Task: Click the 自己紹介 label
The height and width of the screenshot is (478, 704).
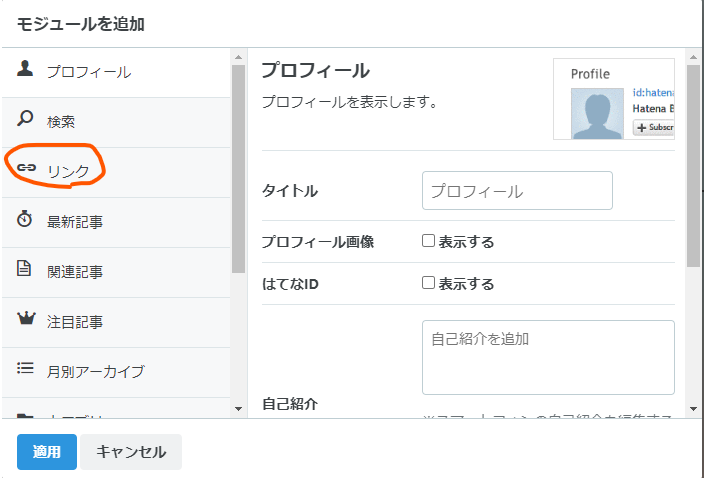Action: [x=290, y=404]
